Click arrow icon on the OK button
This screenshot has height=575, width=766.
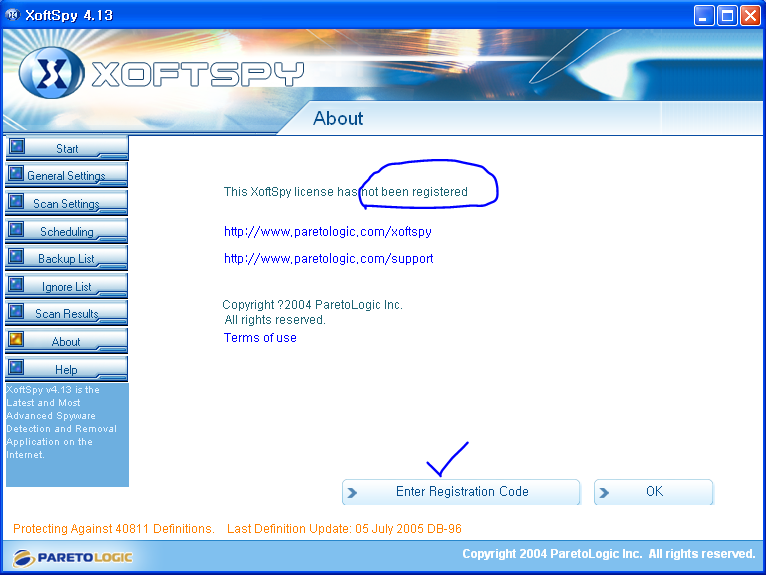[x=604, y=492]
